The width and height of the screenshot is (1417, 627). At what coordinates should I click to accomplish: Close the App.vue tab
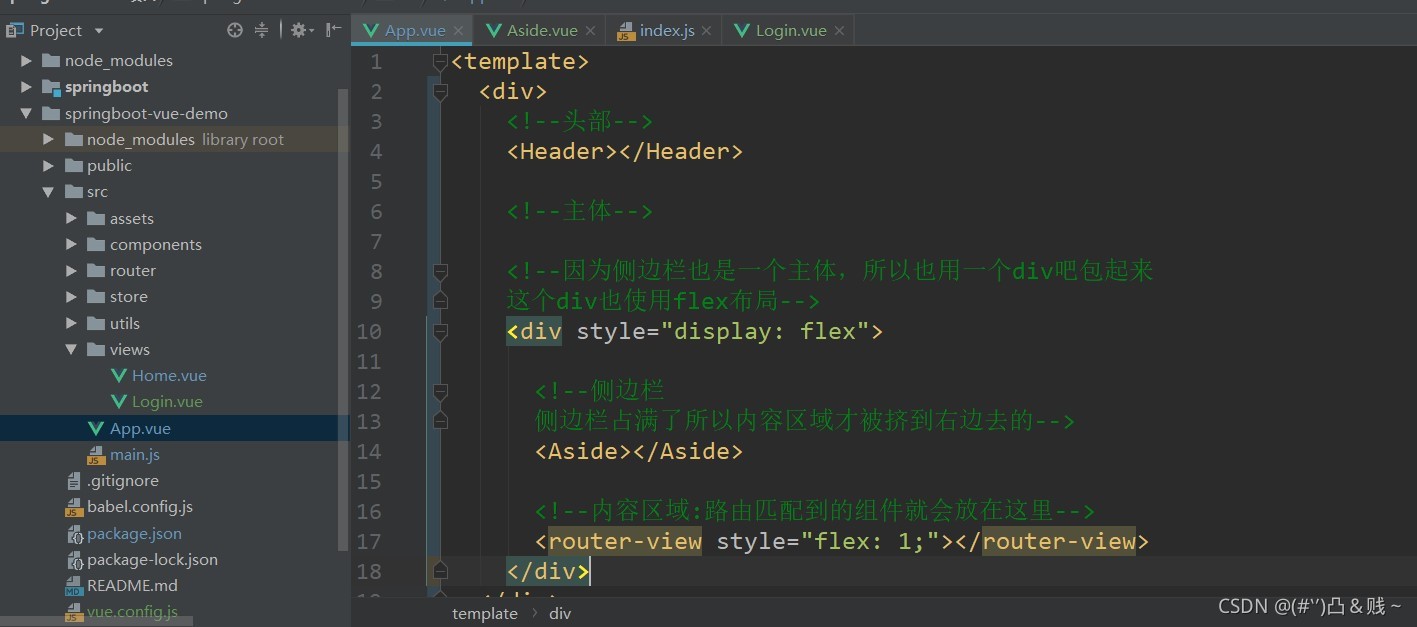tap(459, 31)
